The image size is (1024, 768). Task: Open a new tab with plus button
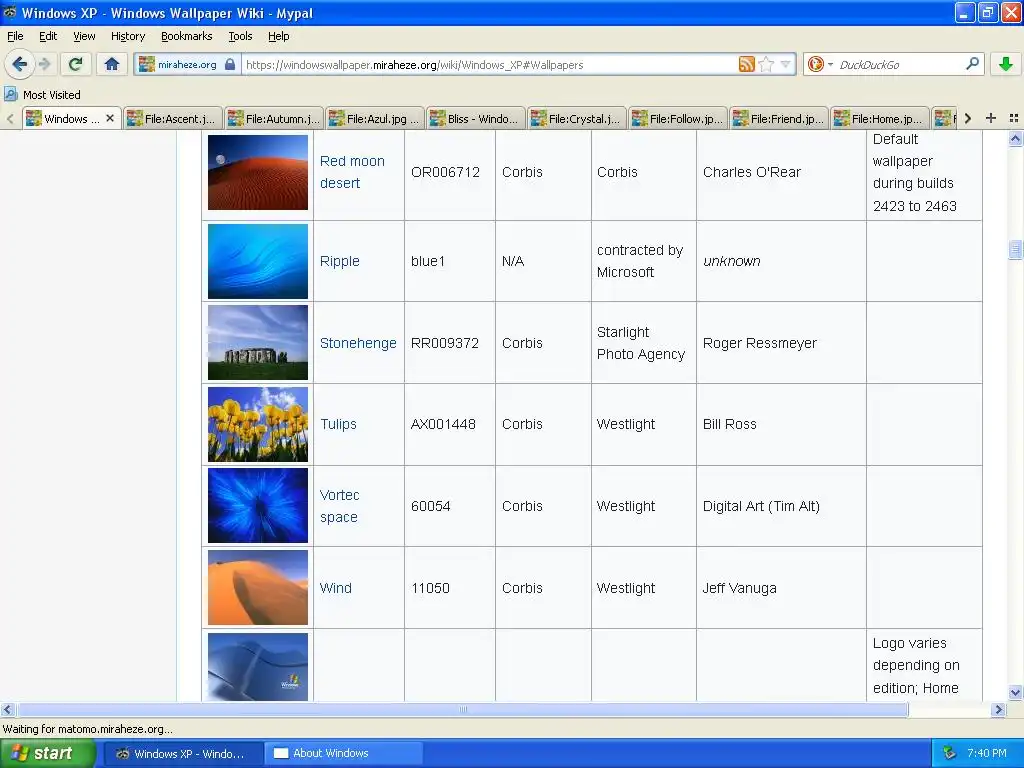tap(991, 118)
